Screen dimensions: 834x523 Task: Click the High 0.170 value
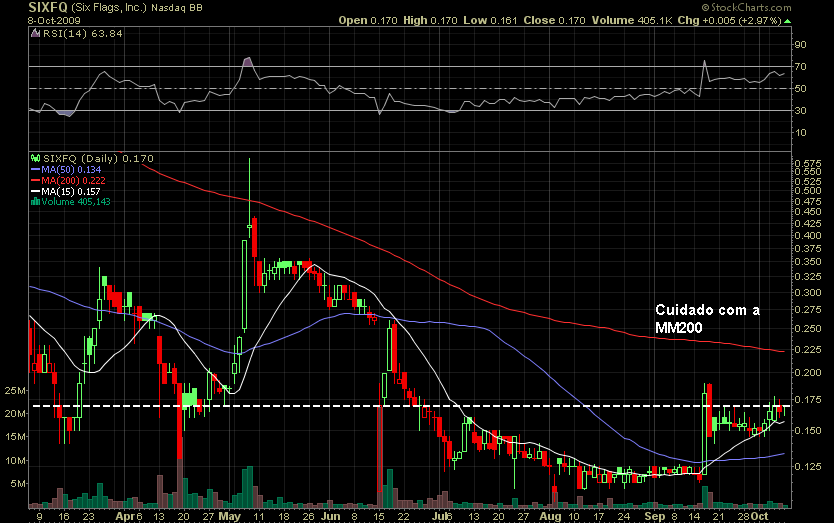430,20
